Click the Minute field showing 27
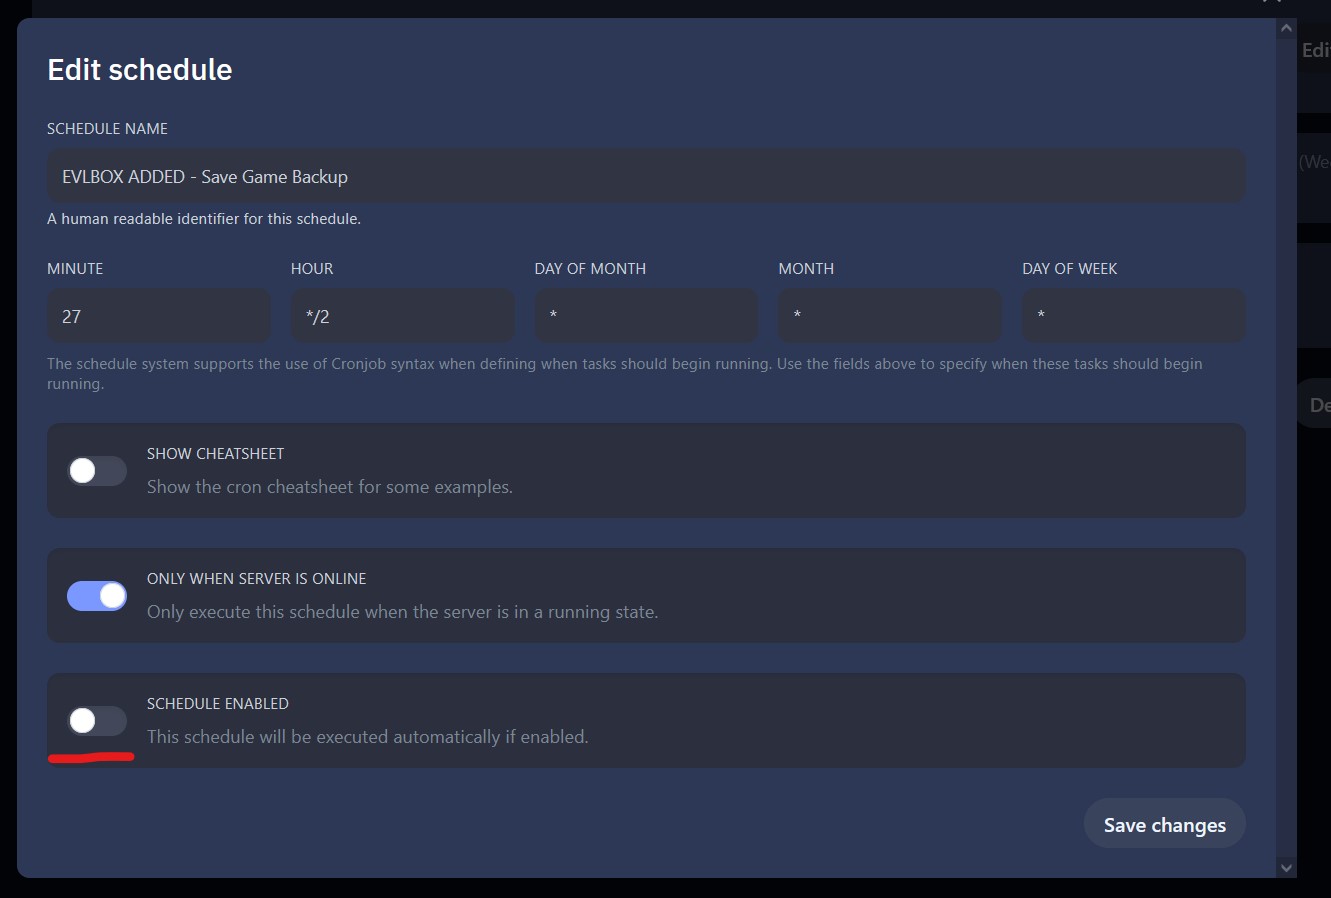 tap(158, 315)
